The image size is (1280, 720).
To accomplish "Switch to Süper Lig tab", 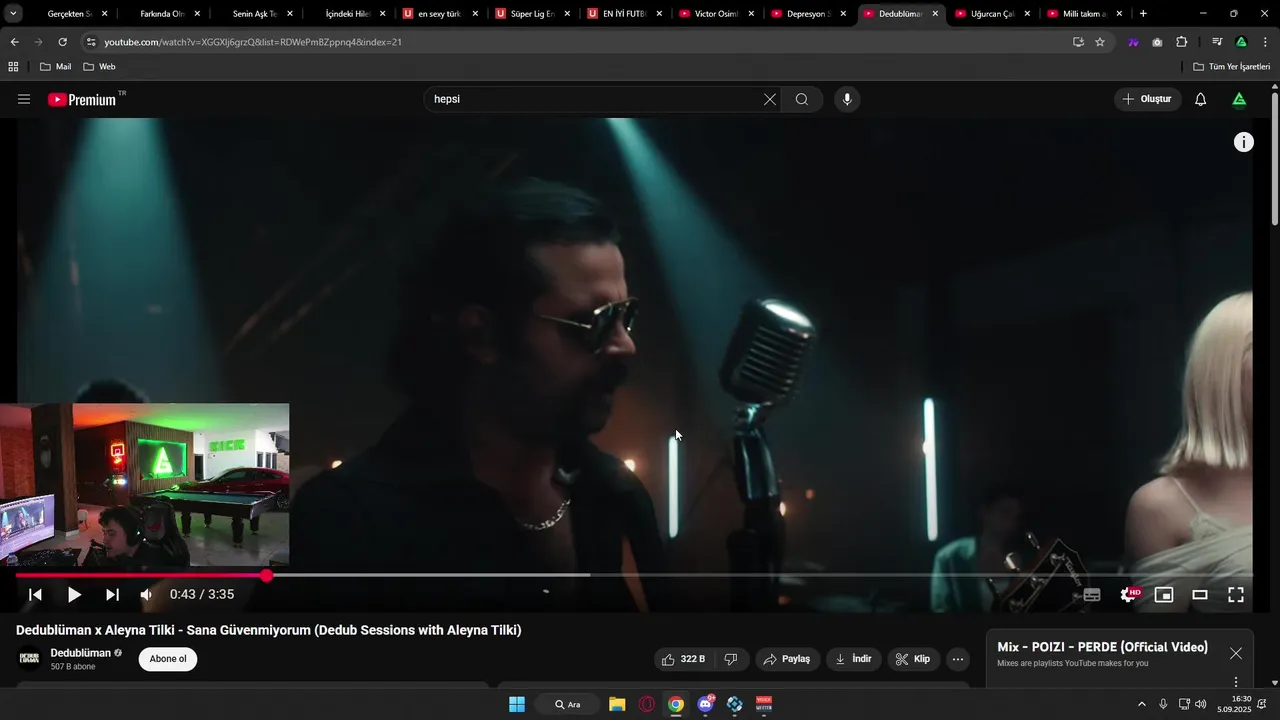I will coord(531,14).
